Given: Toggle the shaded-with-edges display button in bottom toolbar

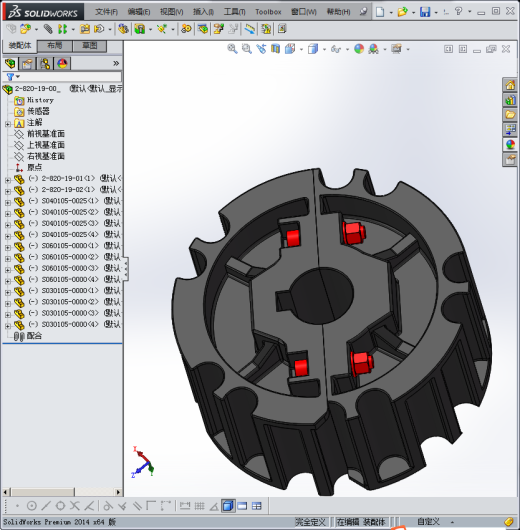Looking at the screenshot, I should [x=228, y=506].
